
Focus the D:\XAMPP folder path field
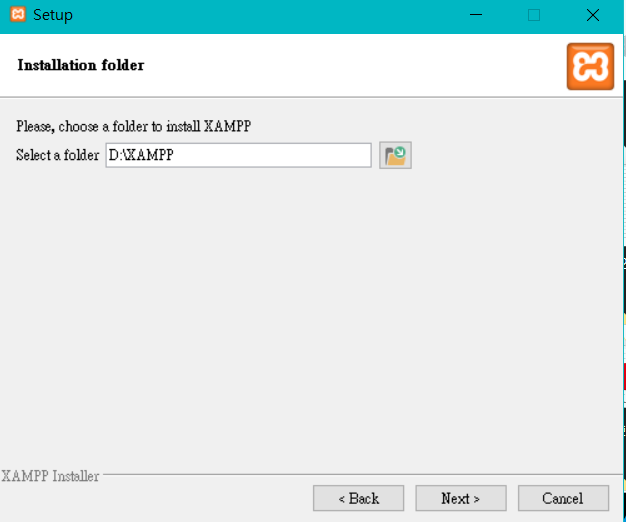(238, 155)
